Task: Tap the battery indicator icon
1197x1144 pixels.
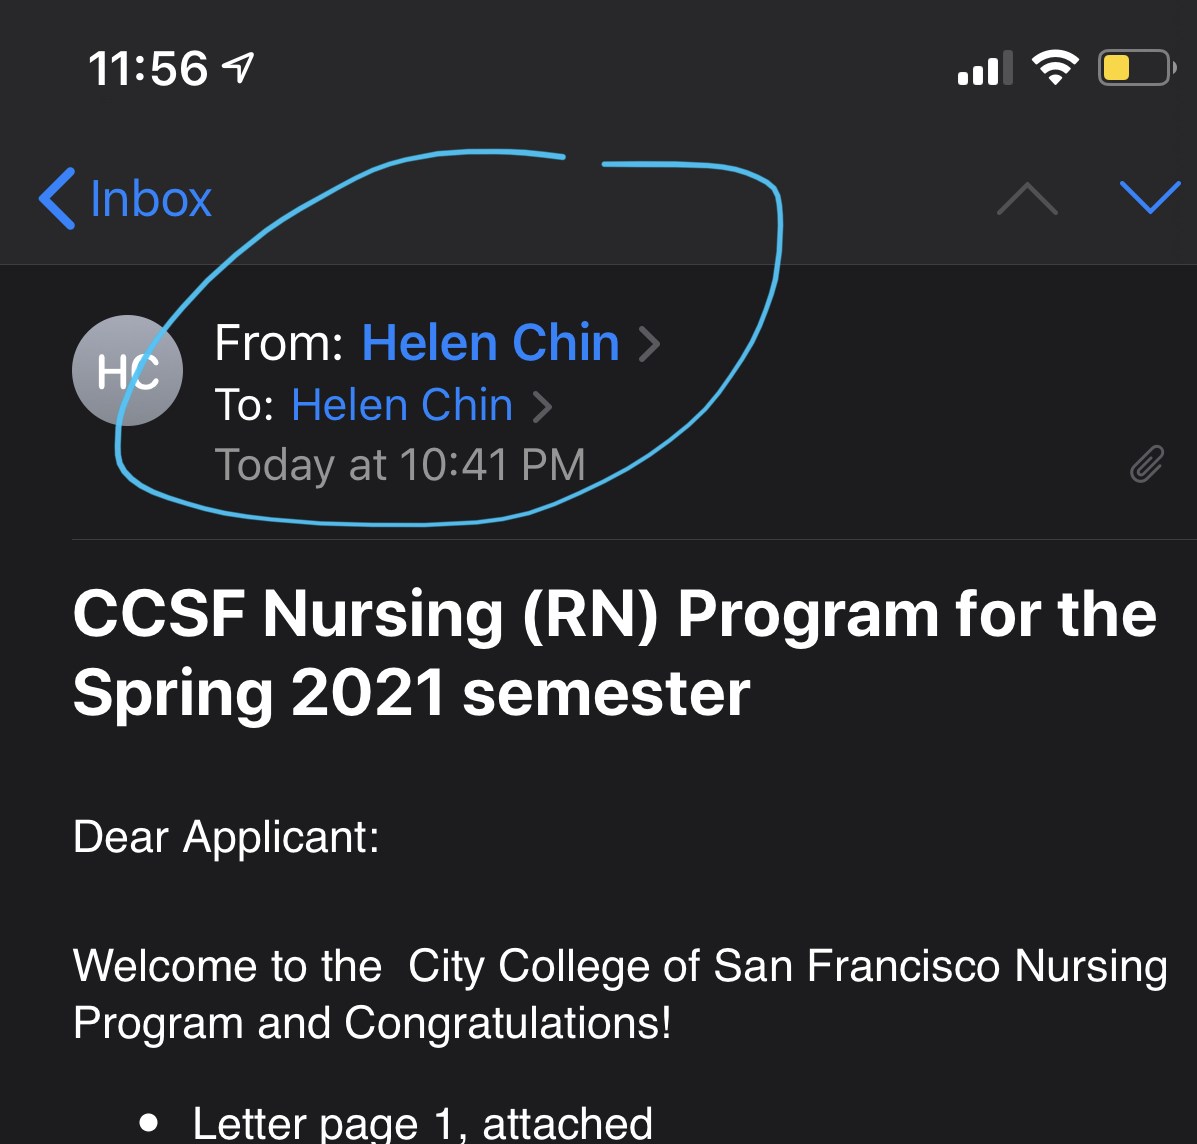Action: pos(1136,68)
